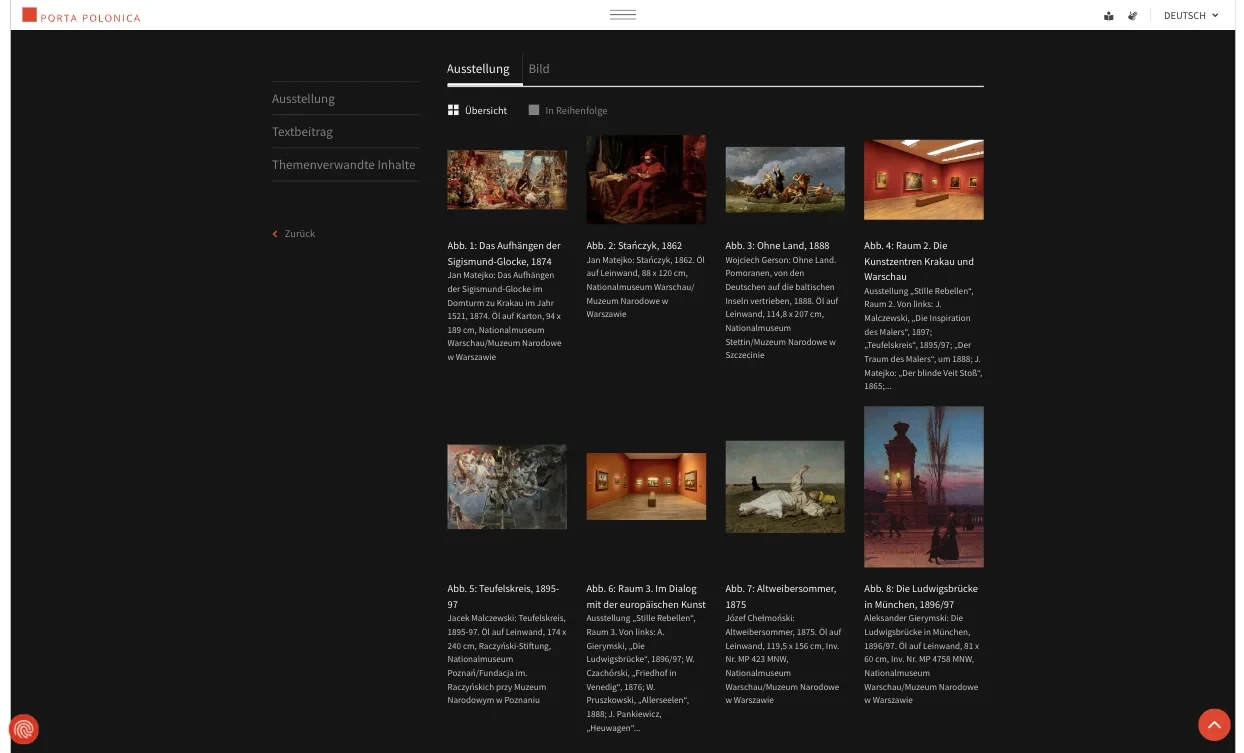
Task: Select Textbeitrag in the sidebar
Action: (x=302, y=131)
